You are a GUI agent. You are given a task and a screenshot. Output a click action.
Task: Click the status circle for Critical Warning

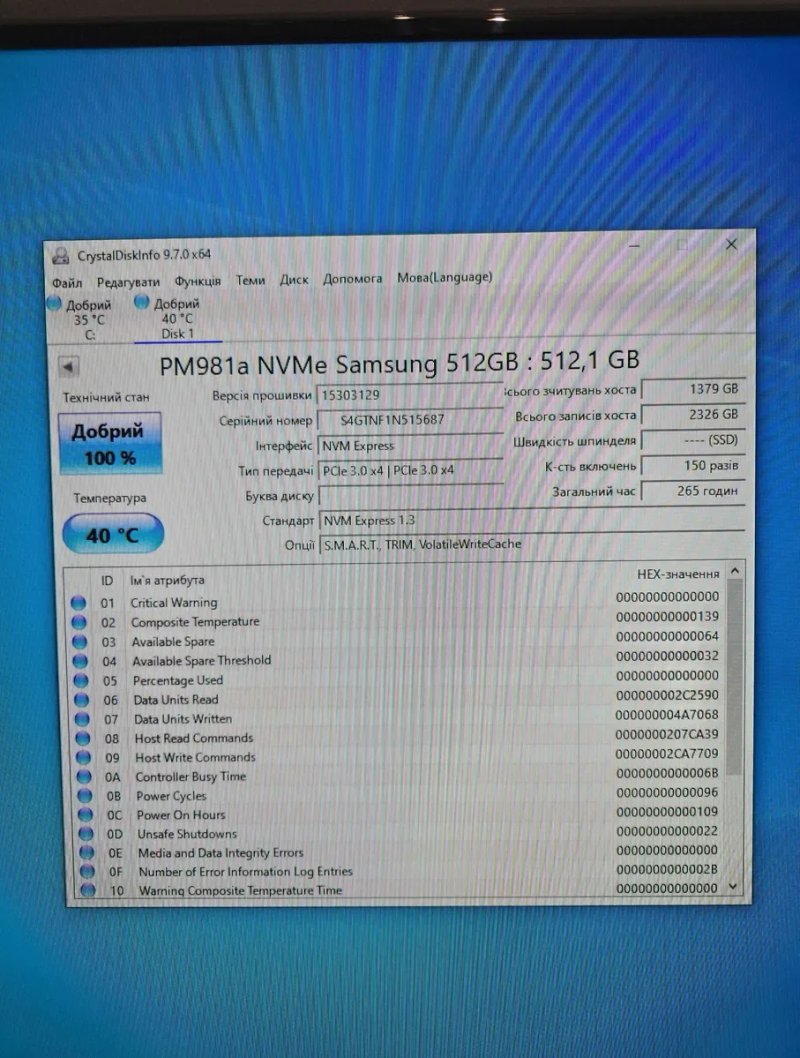(78, 603)
